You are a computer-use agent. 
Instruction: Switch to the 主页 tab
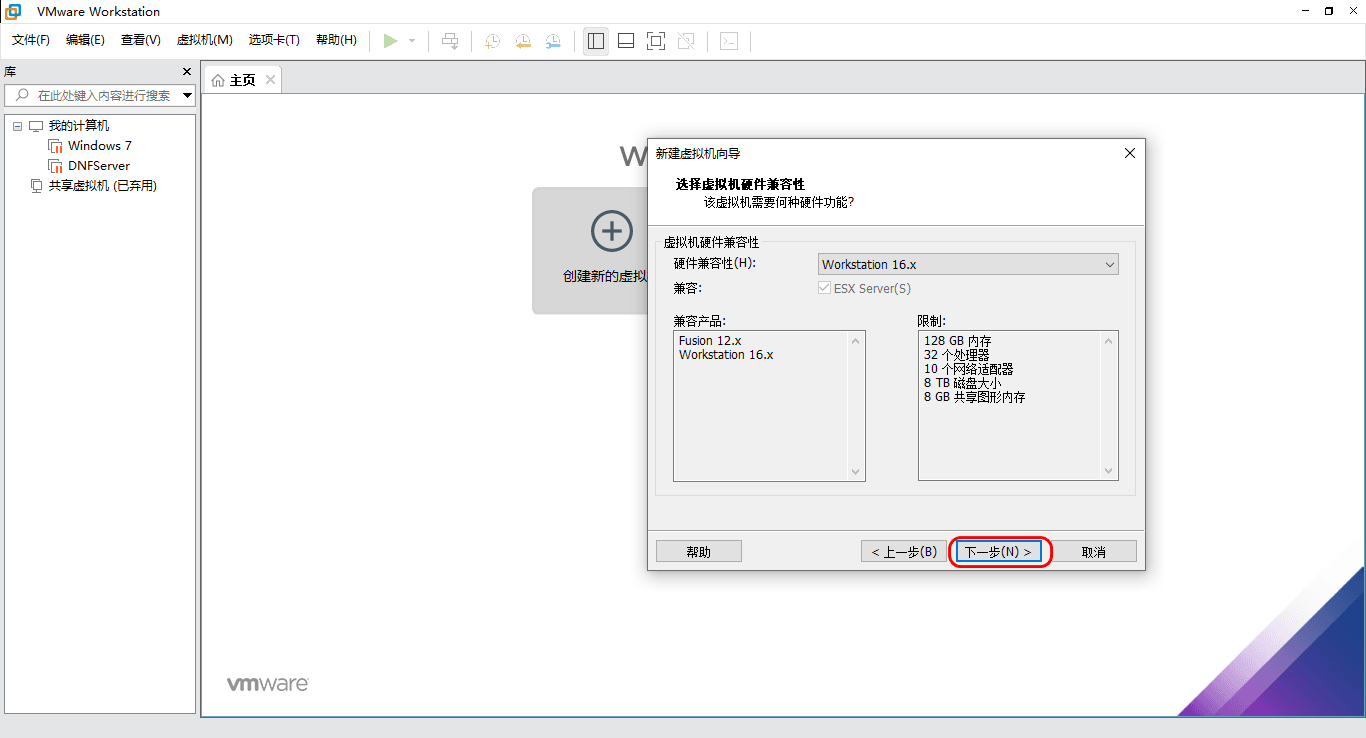click(243, 80)
